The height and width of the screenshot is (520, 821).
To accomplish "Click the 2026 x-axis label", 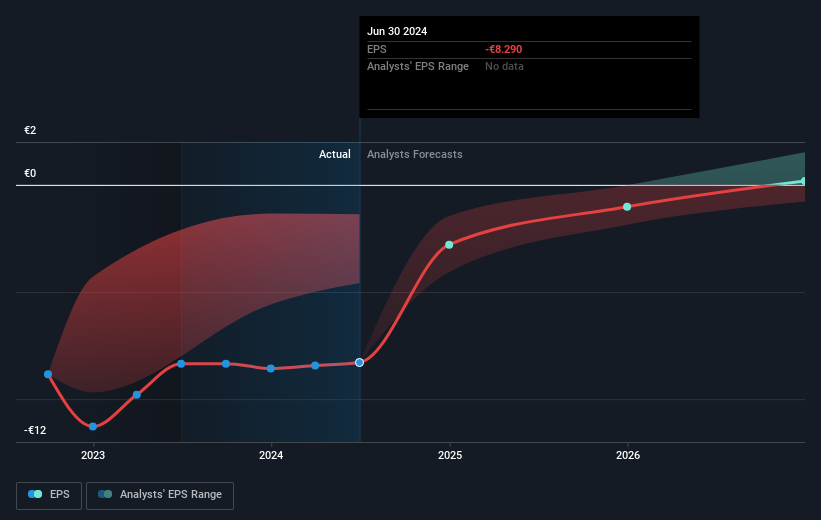I will tap(628, 455).
